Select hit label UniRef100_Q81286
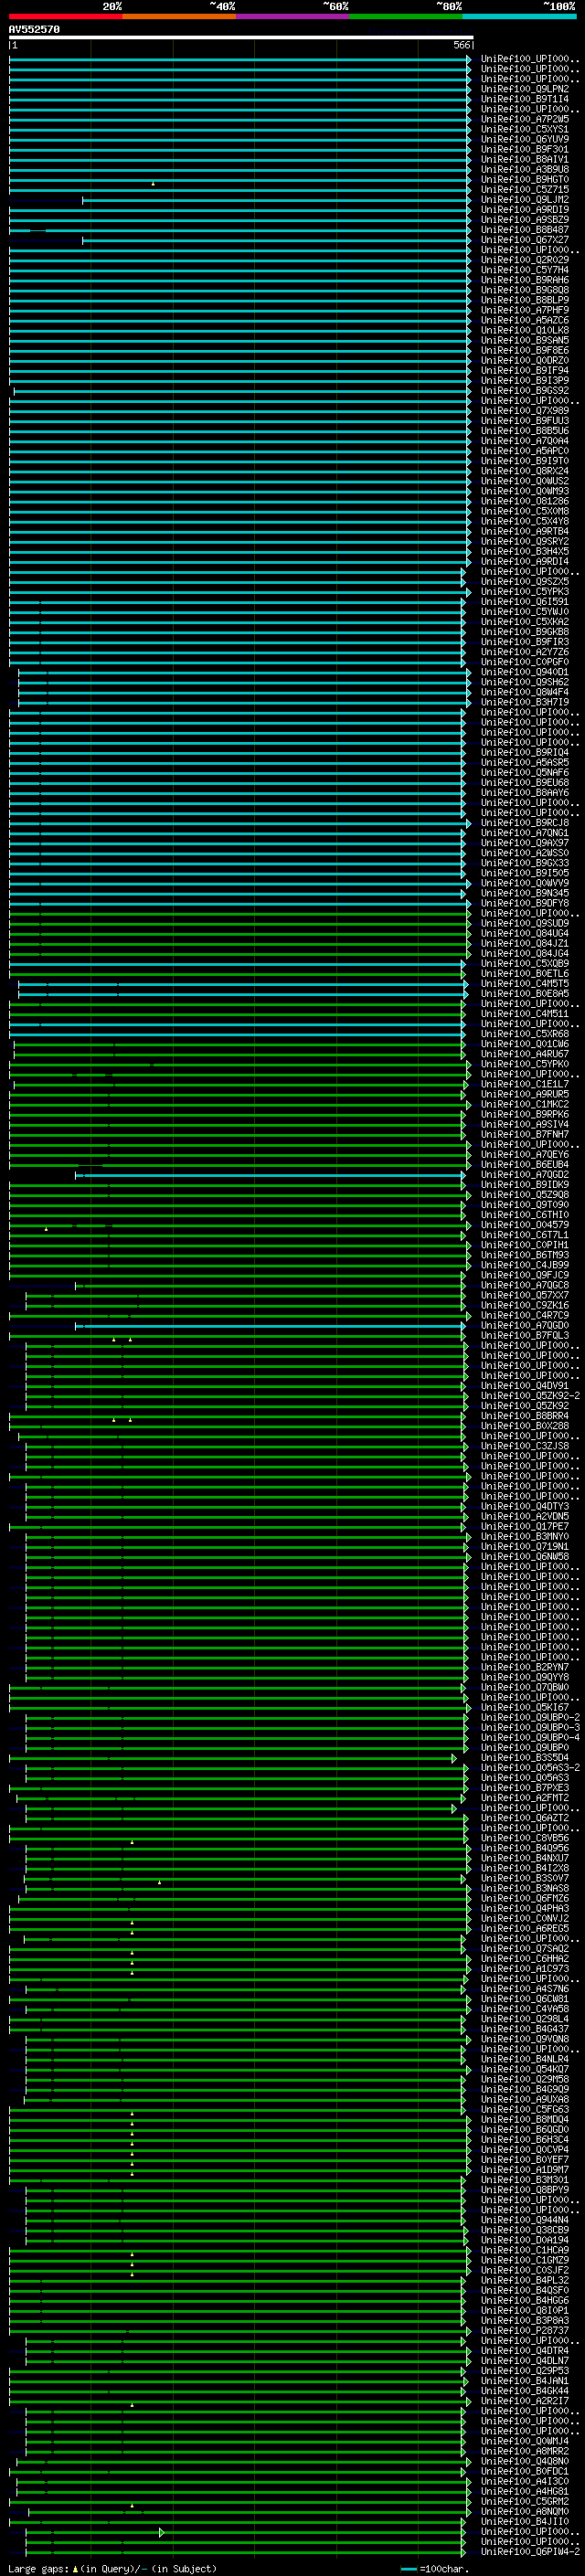 tap(525, 501)
